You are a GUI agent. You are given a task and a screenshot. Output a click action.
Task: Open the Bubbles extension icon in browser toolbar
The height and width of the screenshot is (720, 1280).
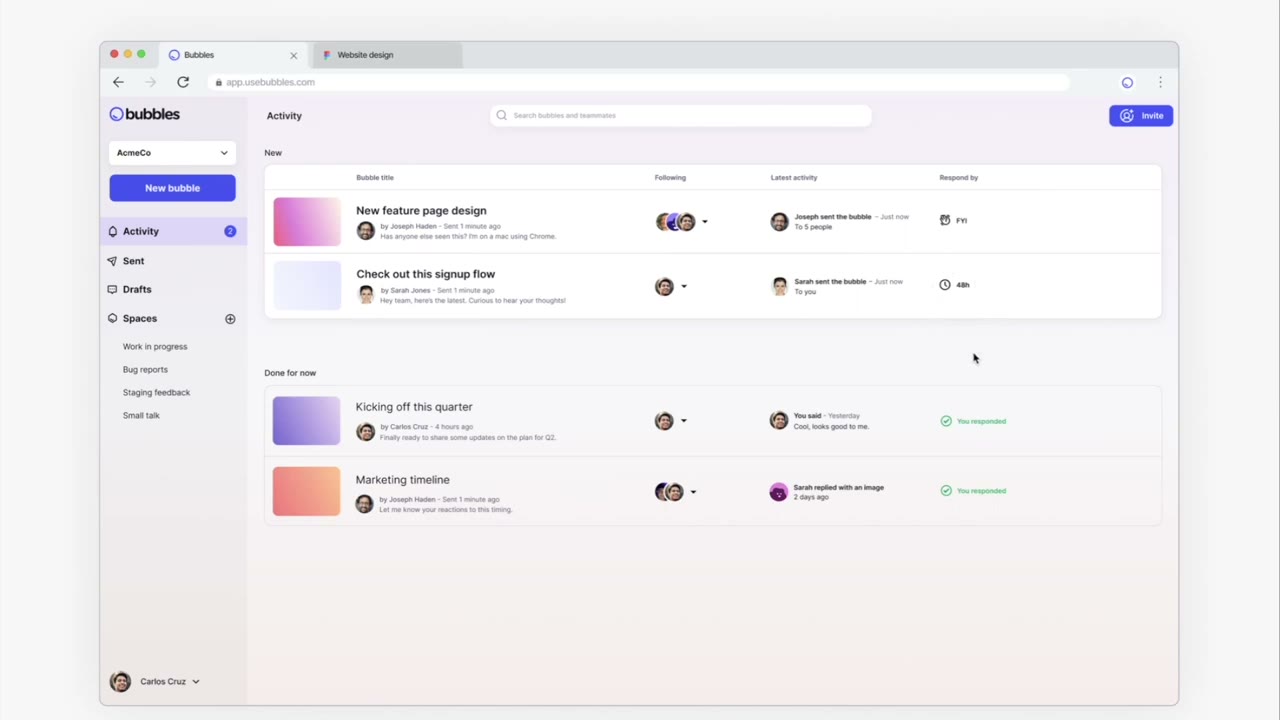pyautogui.click(x=1127, y=83)
